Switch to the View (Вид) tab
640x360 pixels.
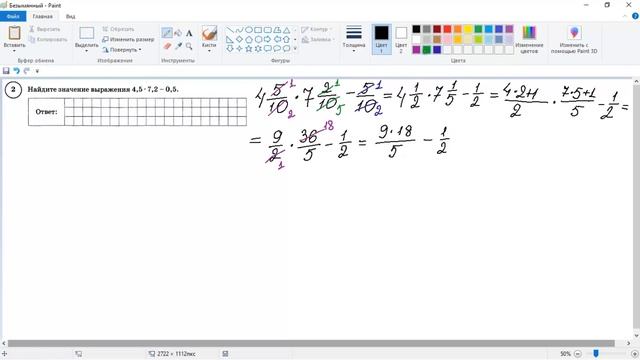(x=70, y=16)
